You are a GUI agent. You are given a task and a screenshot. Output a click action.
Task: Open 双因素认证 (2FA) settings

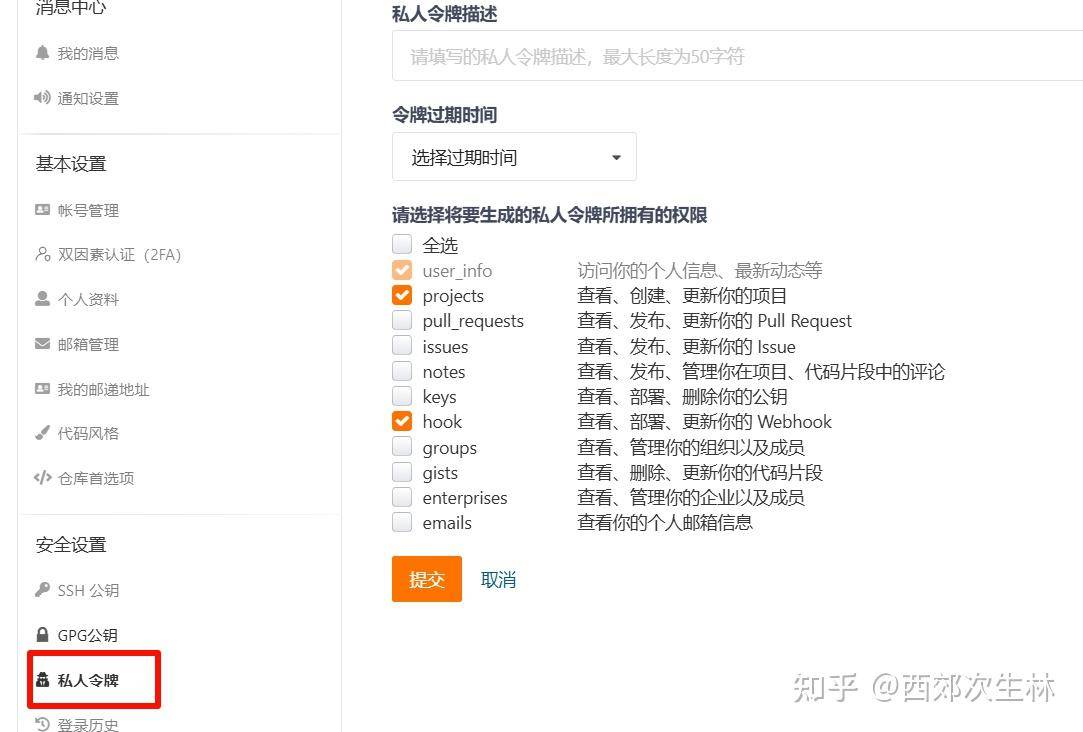(119, 255)
